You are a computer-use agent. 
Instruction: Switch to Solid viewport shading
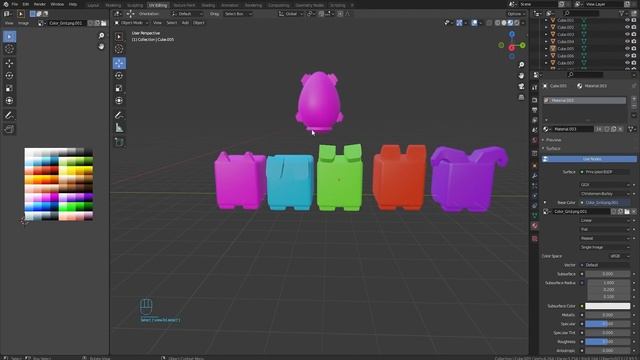pyautogui.click(x=504, y=23)
